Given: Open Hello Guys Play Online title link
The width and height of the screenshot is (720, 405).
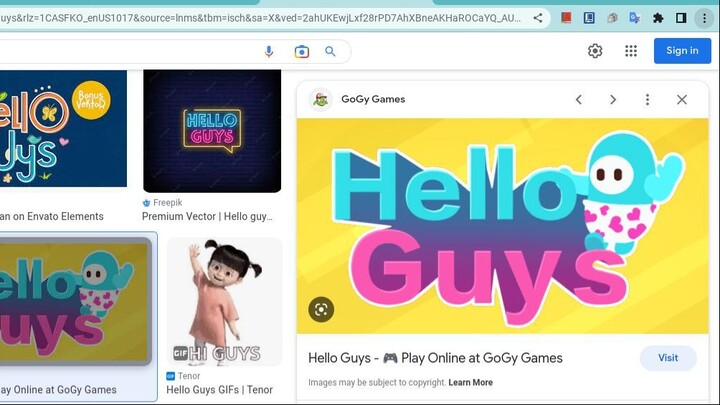Looking at the screenshot, I should tap(435, 358).
